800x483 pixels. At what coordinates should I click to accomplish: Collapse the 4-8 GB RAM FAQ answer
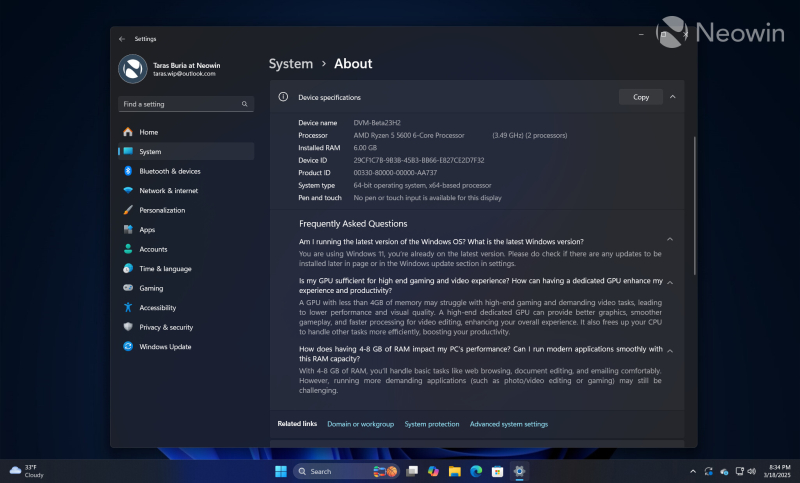(670, 351)
